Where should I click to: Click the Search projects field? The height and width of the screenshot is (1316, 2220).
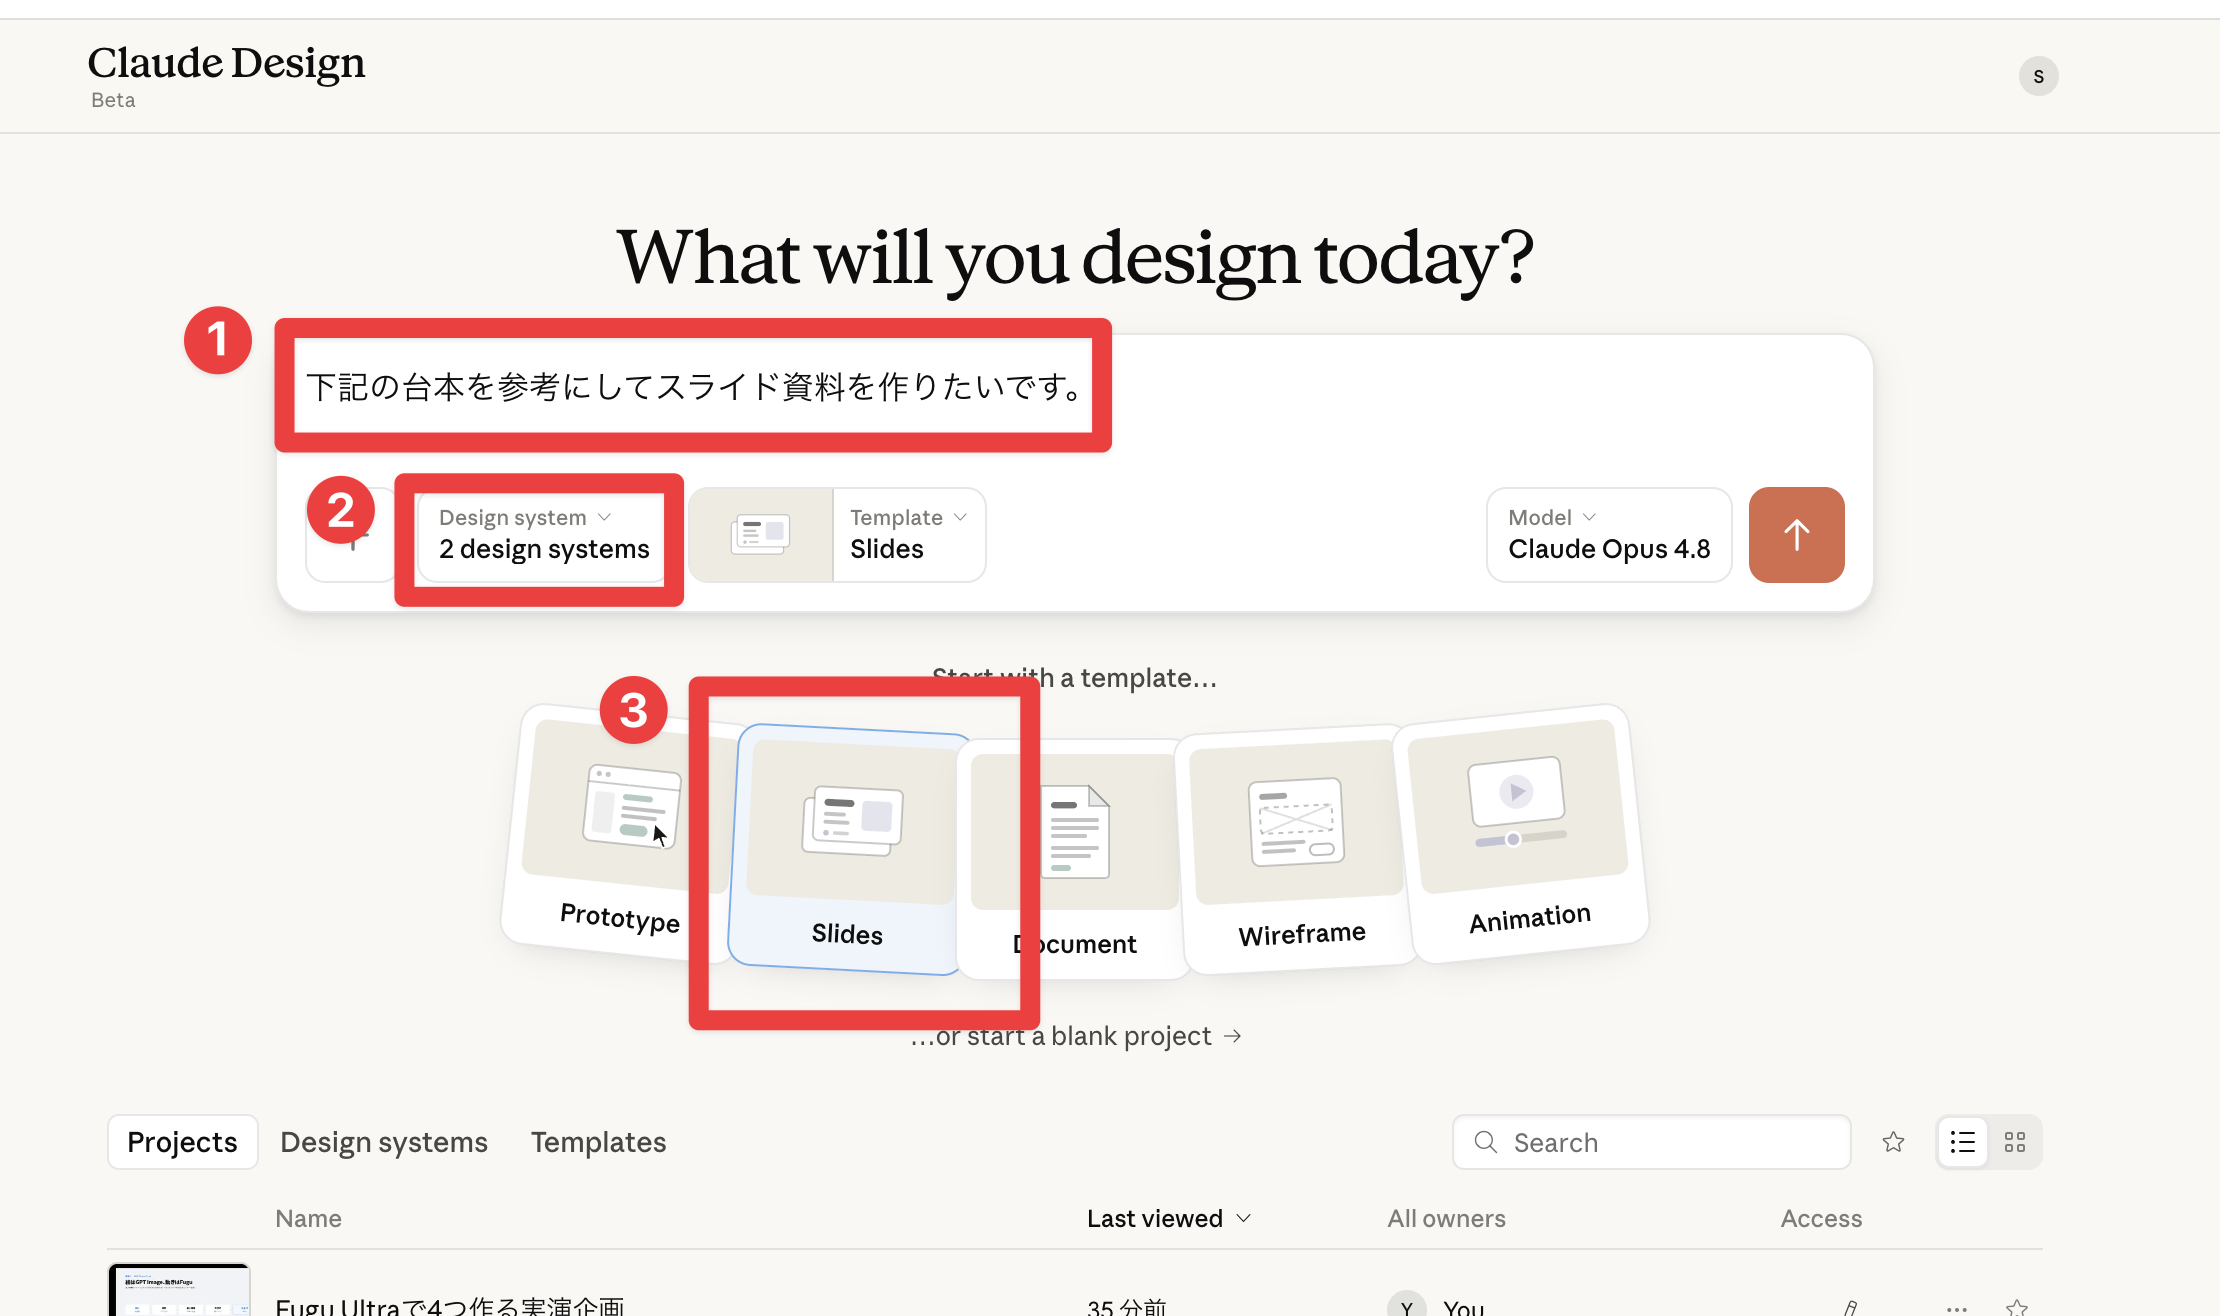pos(1652,1142)
